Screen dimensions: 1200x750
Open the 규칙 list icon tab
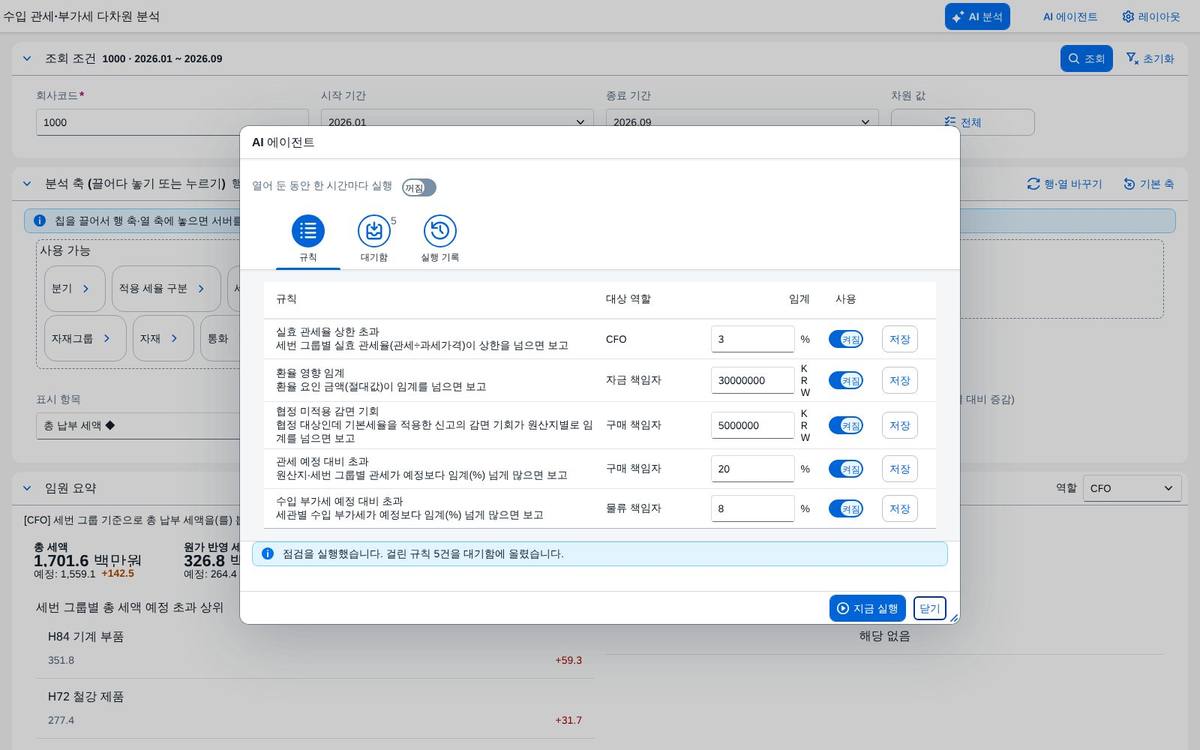[308, 231]
